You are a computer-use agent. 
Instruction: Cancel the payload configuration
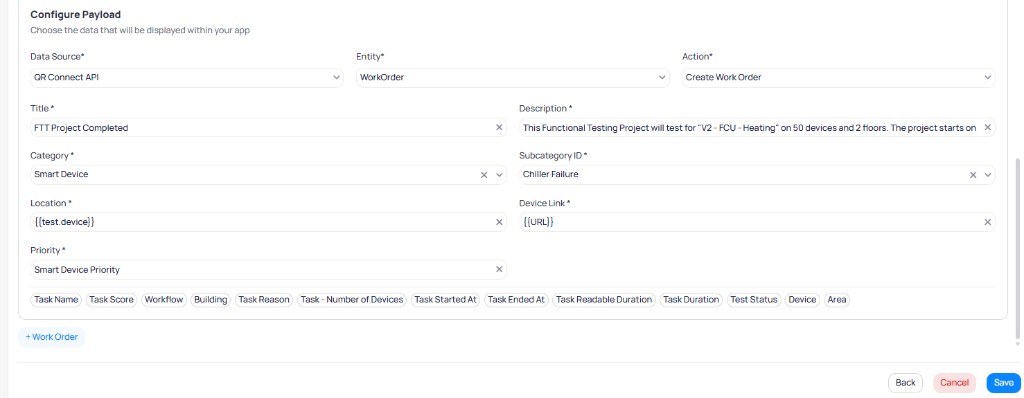[x=954, y=383]
